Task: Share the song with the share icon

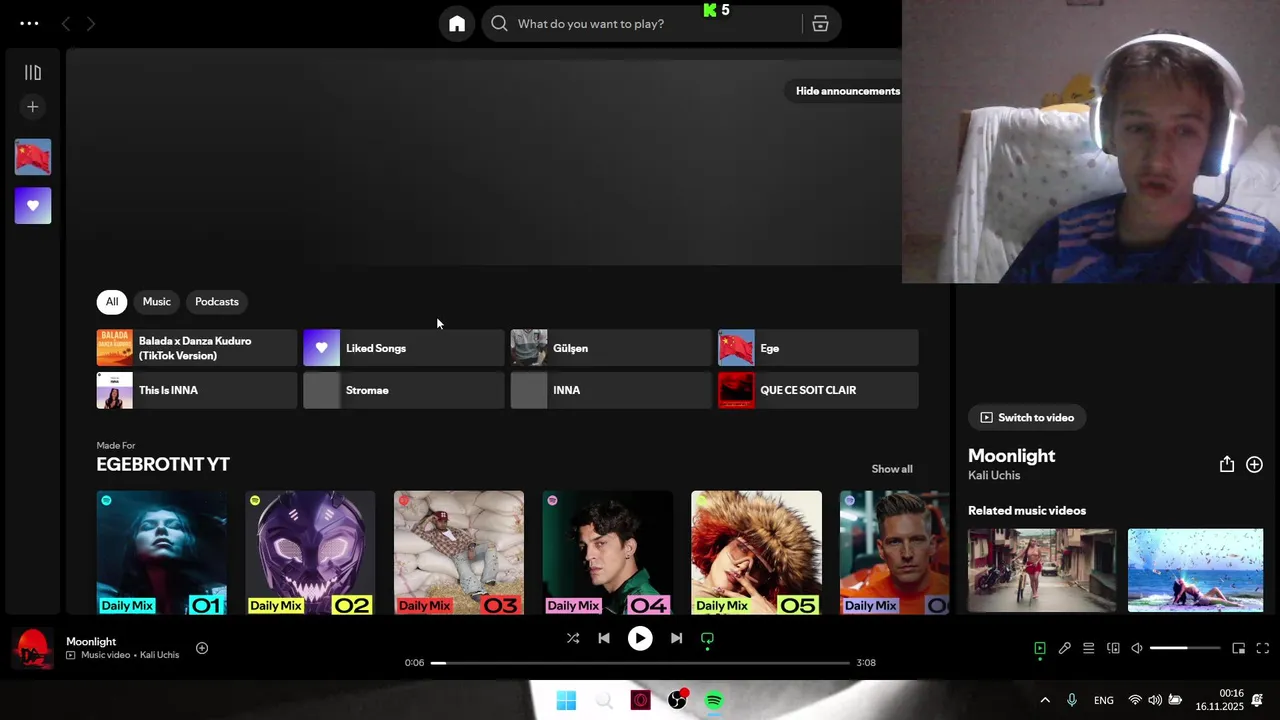Action: pos(1227,464)
